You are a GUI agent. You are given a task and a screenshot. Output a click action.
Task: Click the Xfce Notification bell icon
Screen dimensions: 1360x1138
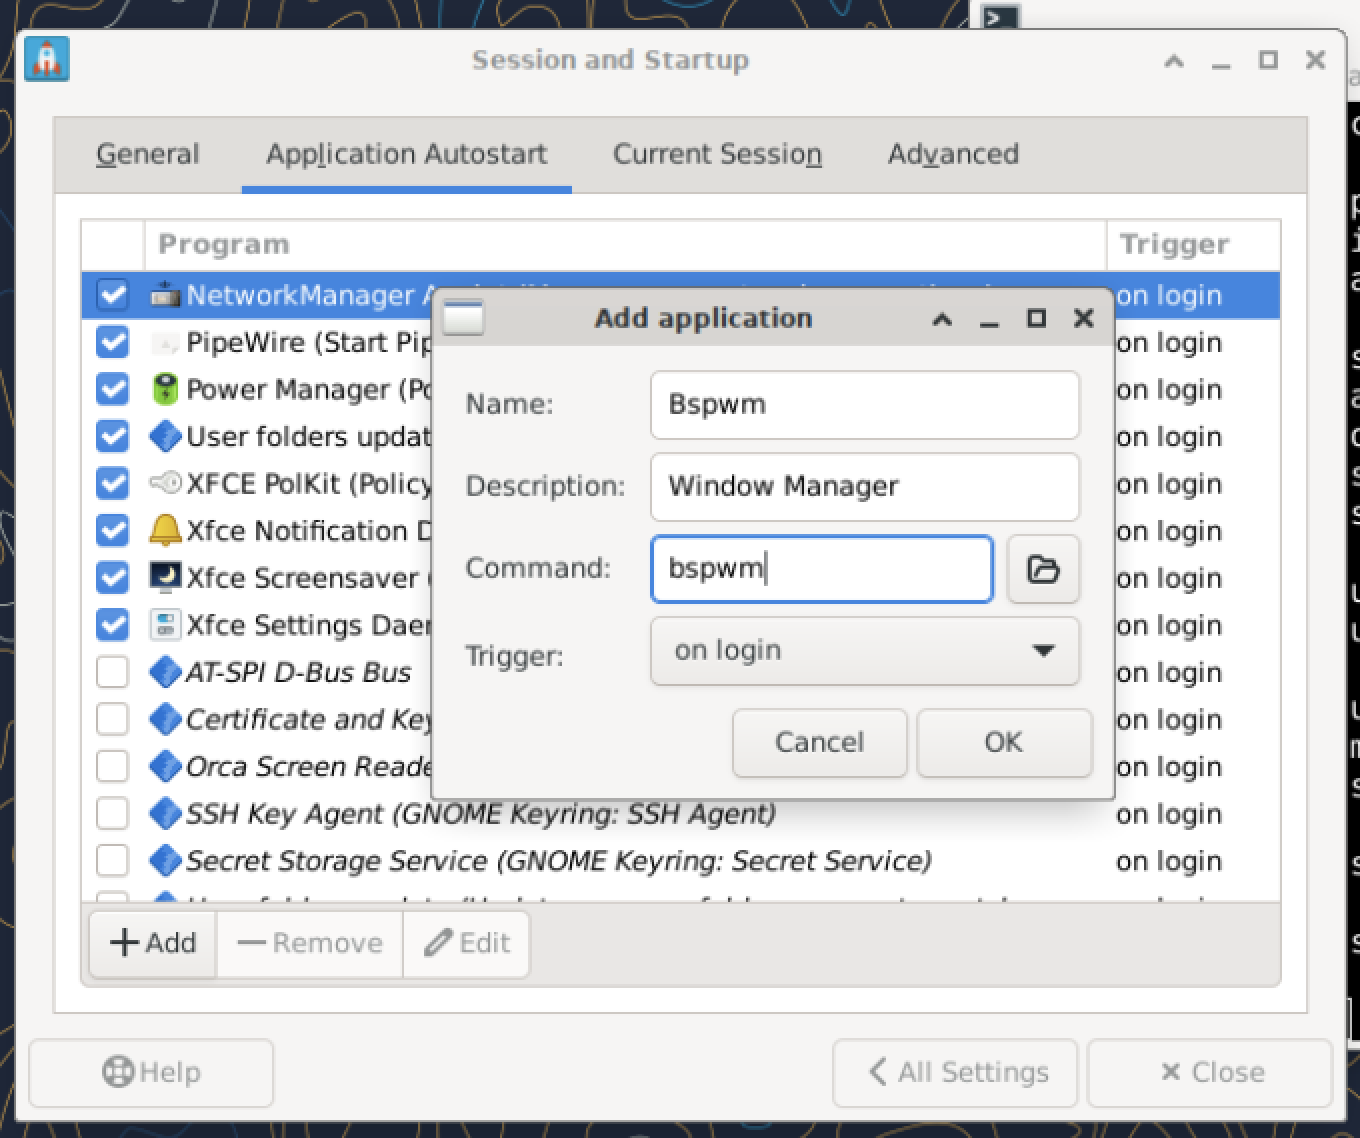pyautogui.click(x=164, y=531)
